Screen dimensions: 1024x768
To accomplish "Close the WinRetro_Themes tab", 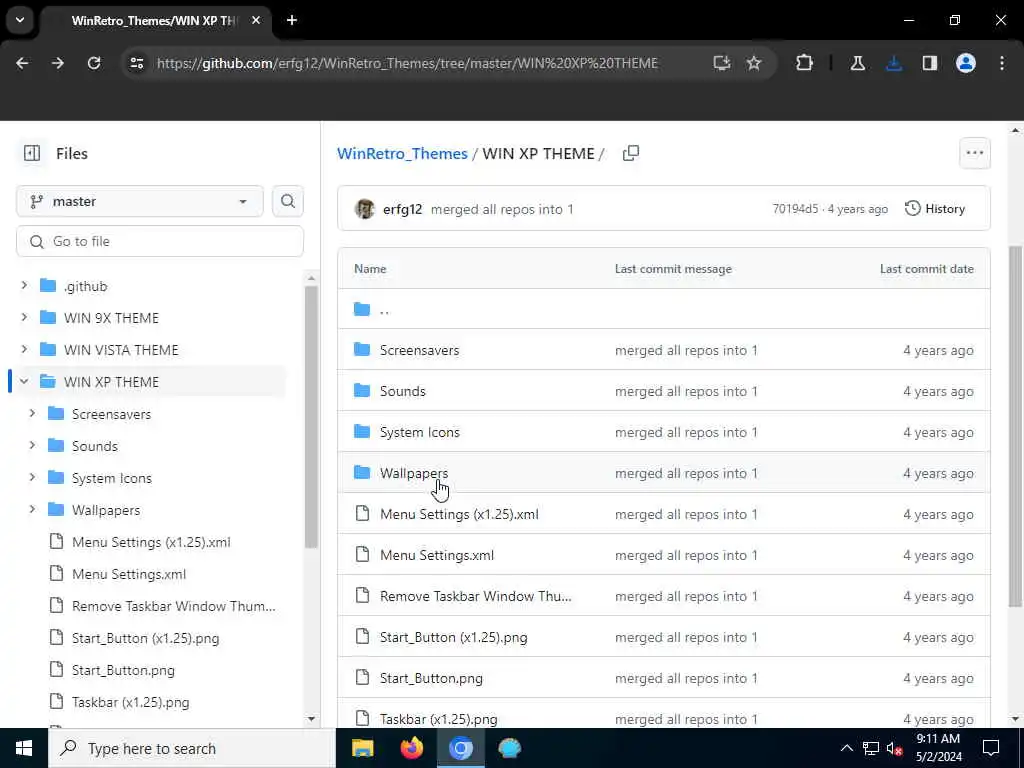I will 256,20.
